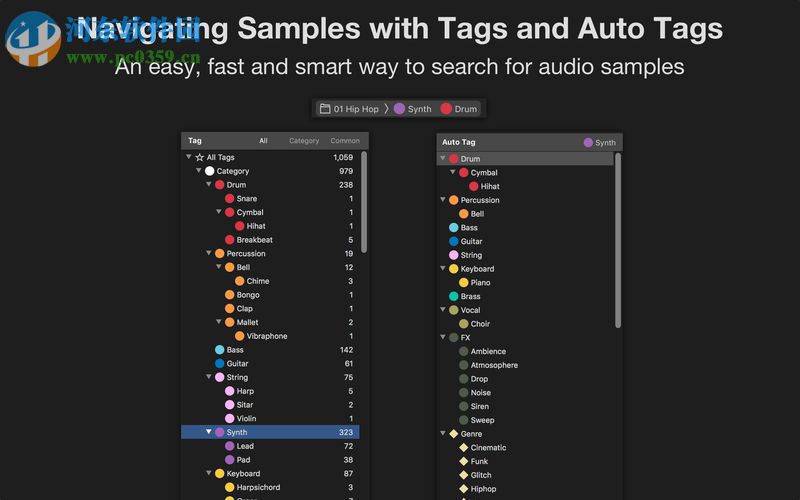The height and width of the screenshot is (500, 800).
Task: Select the pink Harp tag dot
Action: click(x=230, y=391)
